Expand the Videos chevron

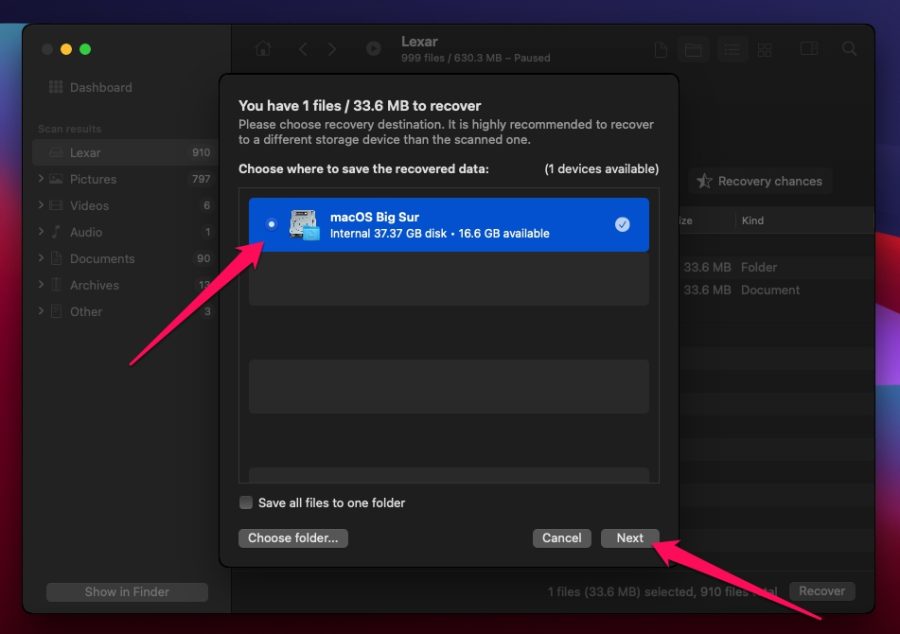point(41,205)
